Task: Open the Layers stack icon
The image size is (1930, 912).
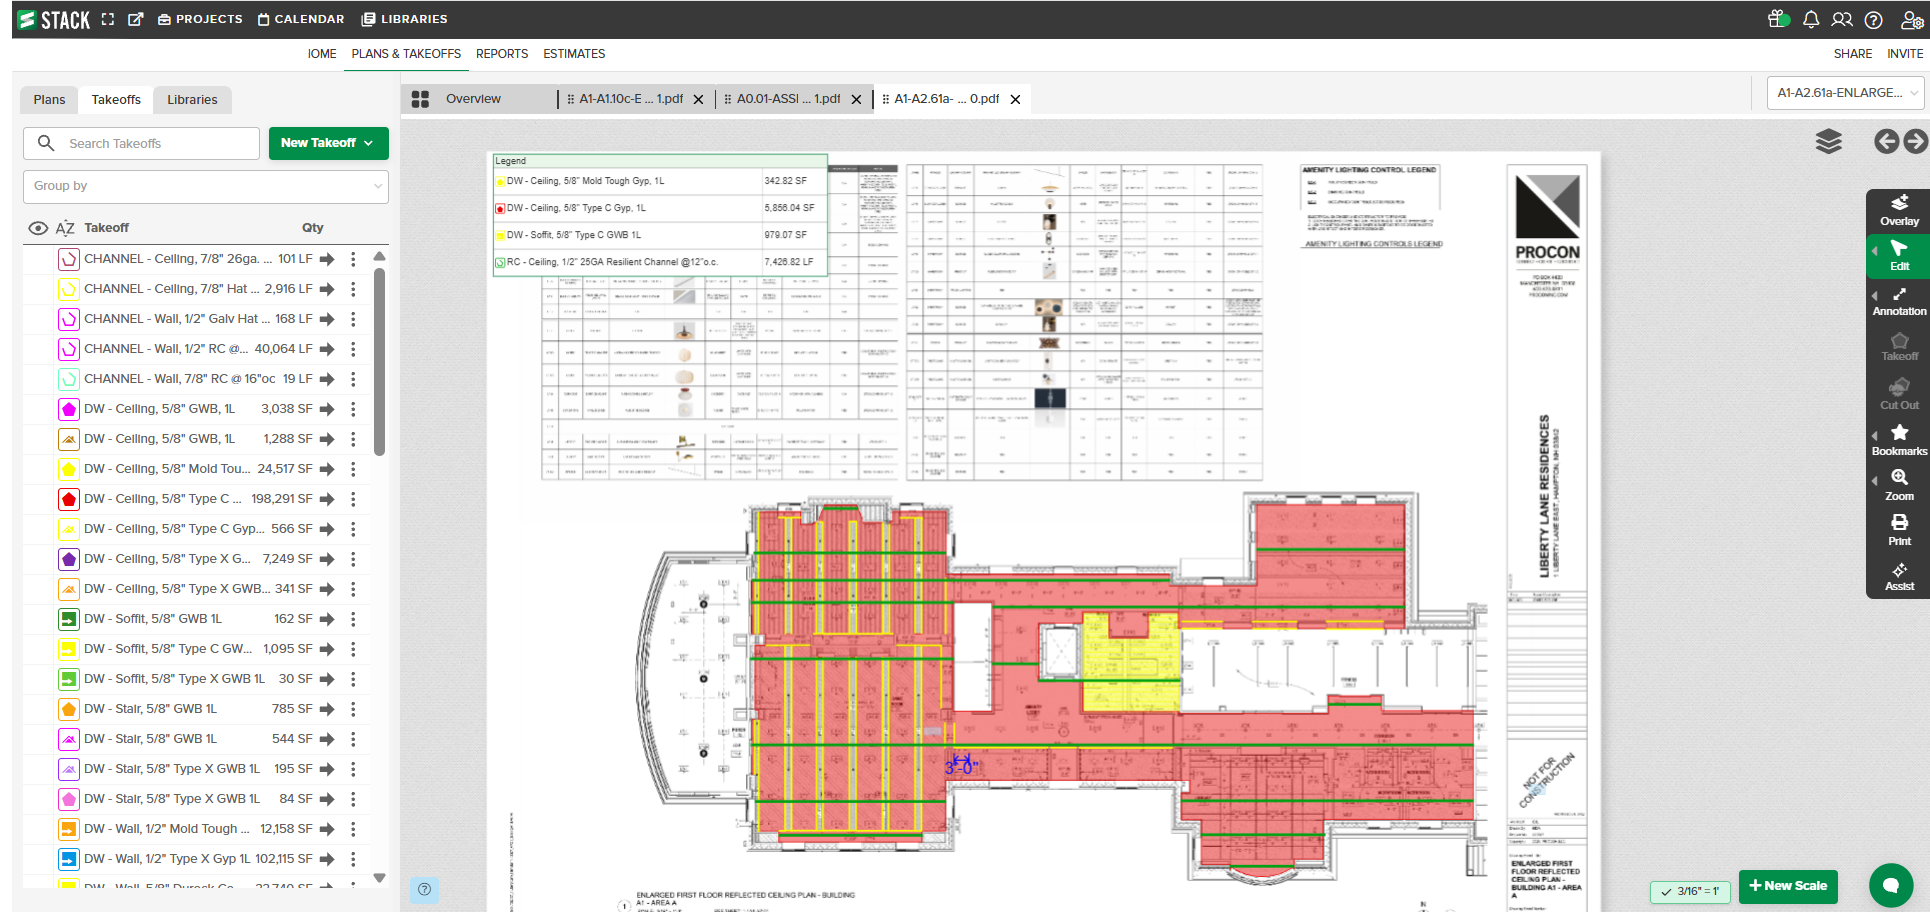Action: click(x=1828, y=142)
